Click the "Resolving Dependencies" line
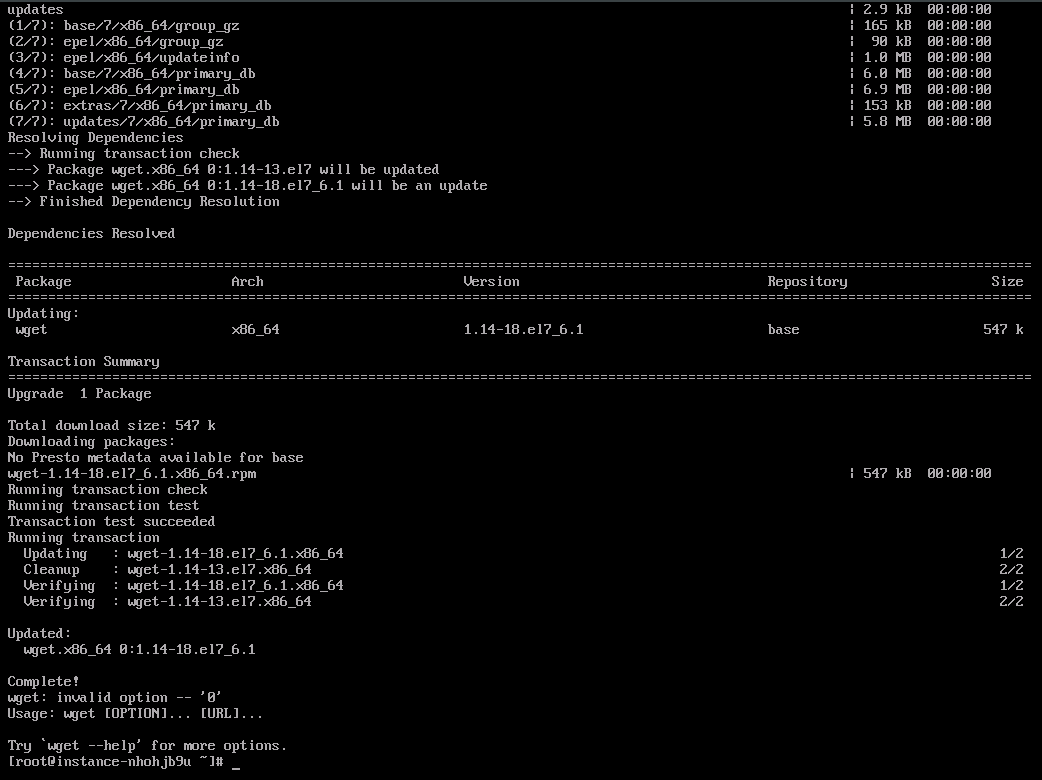Image resolution: width=1042 pixels, height=780 pixels. click(96, 138)
